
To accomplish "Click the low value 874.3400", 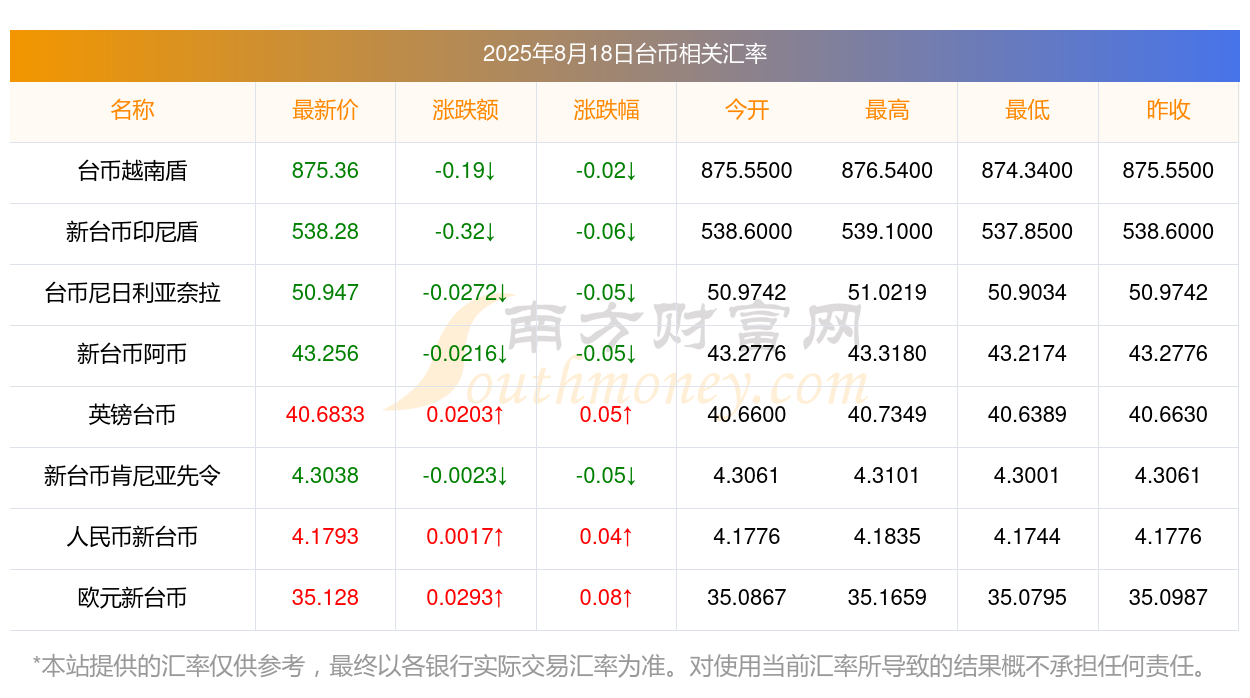I will [1027, 171].
